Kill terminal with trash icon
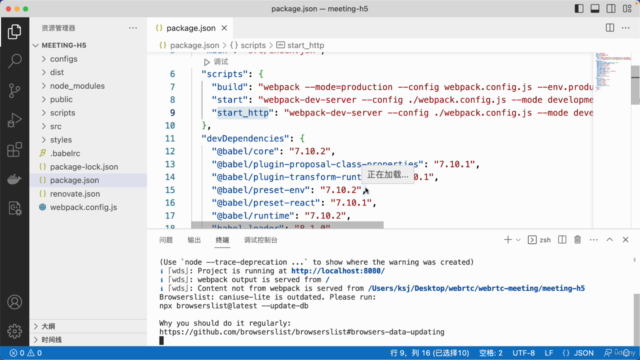Image resolution: width=640 pixels, height=360 pixels. (x=578, y=240)
